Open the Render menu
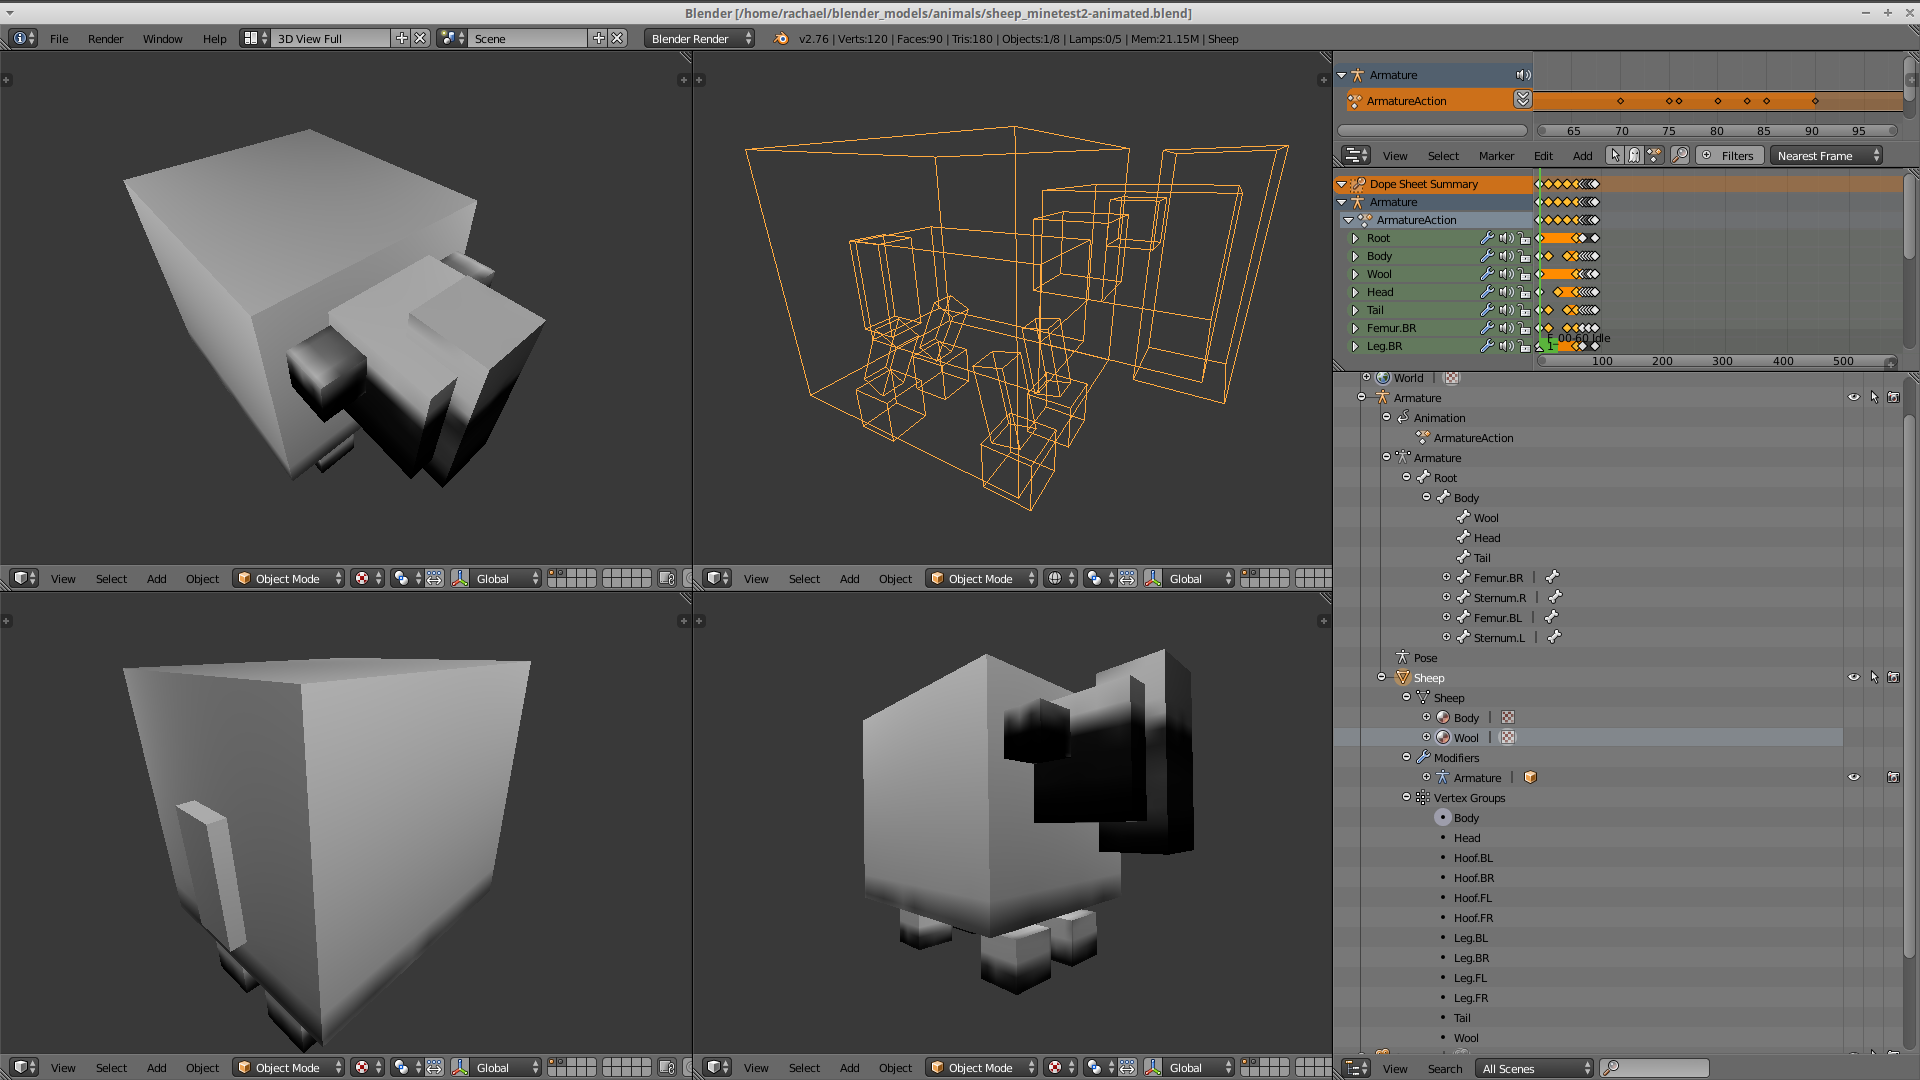The height and width of the screenshot is (1080, 1920). click(x=105, y=38)
